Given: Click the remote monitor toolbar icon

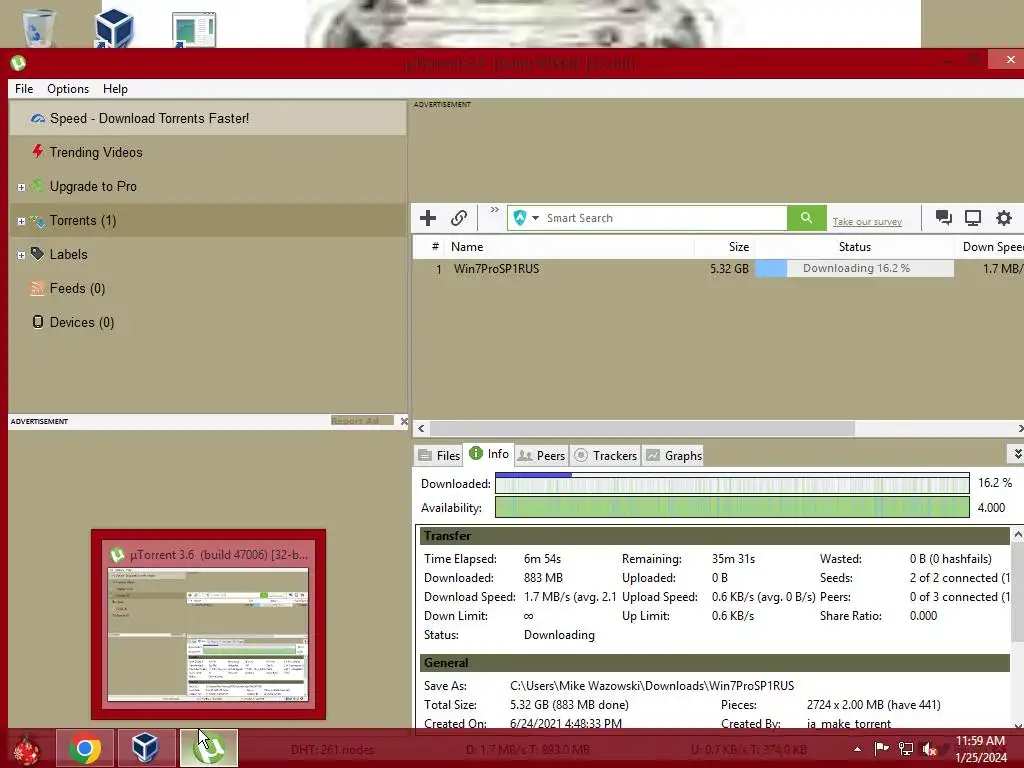Looking at the screenshot, I should coord(973,217).
